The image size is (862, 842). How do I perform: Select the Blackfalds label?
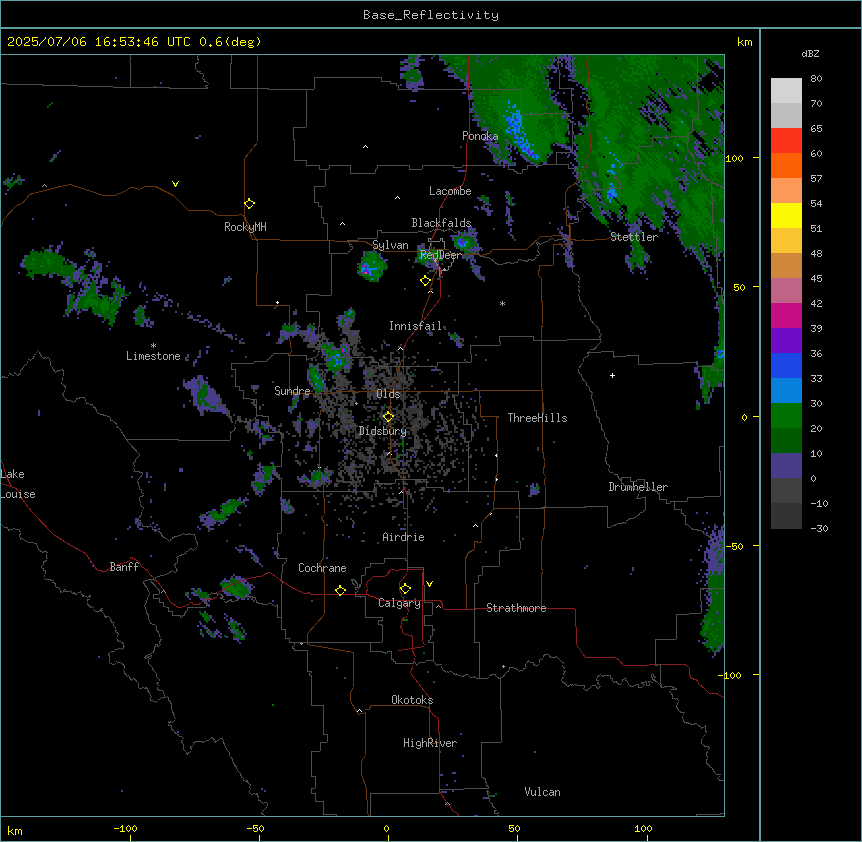[441, 223]
